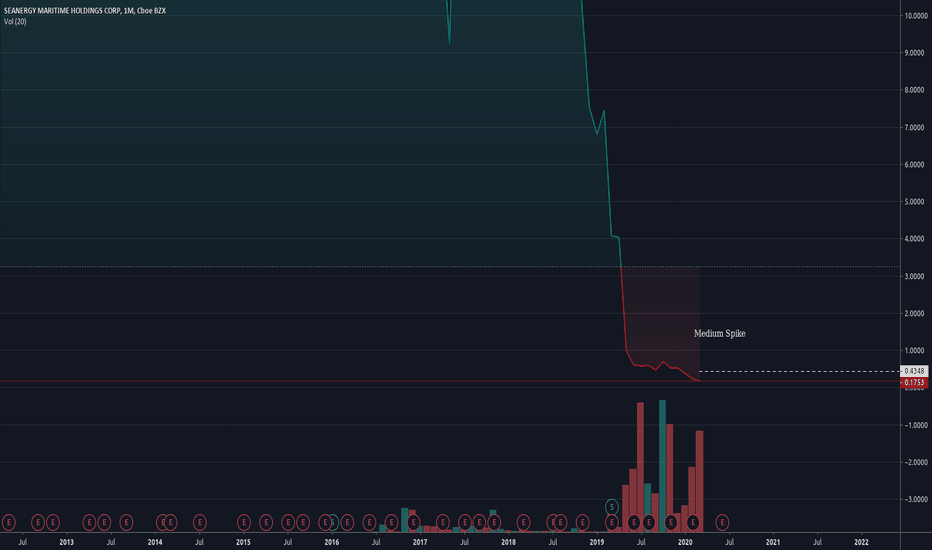The height and width of the screenshot is (550, 932).
Task: Click the red 0.1753 last price label
Action: tap(914, 382)
